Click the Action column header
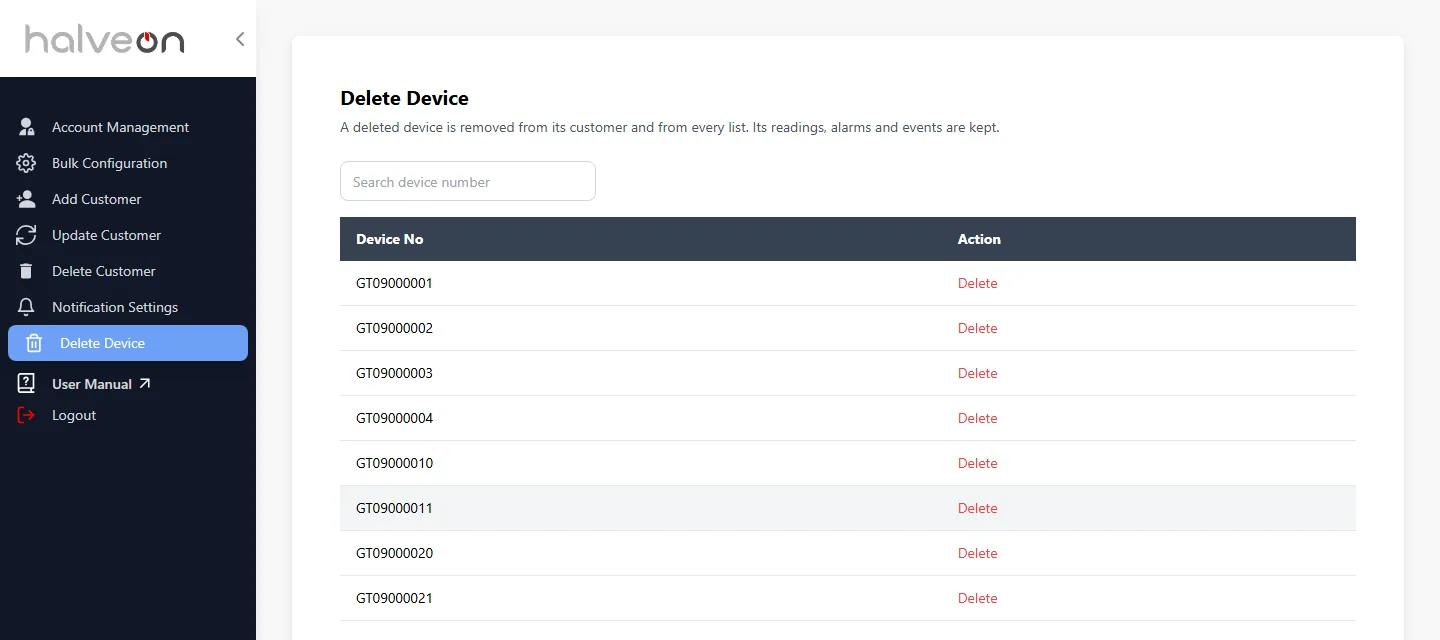Viewport: 1440px width, 640px height. coord(979,239)
